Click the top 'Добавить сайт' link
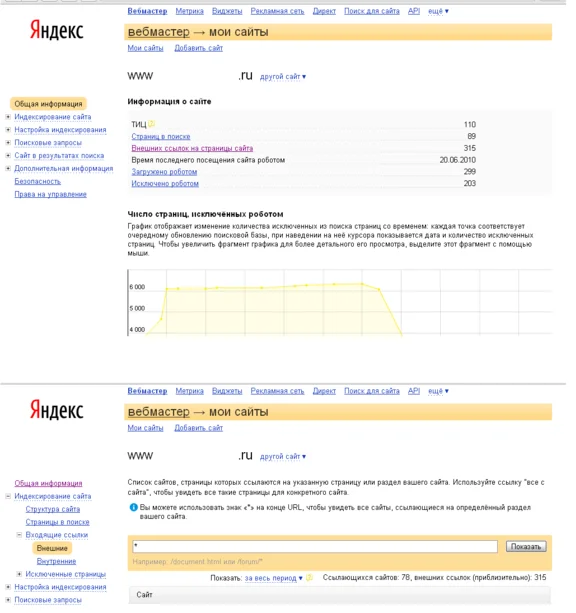Screen dimensions: 576x613 pos(198,48)
